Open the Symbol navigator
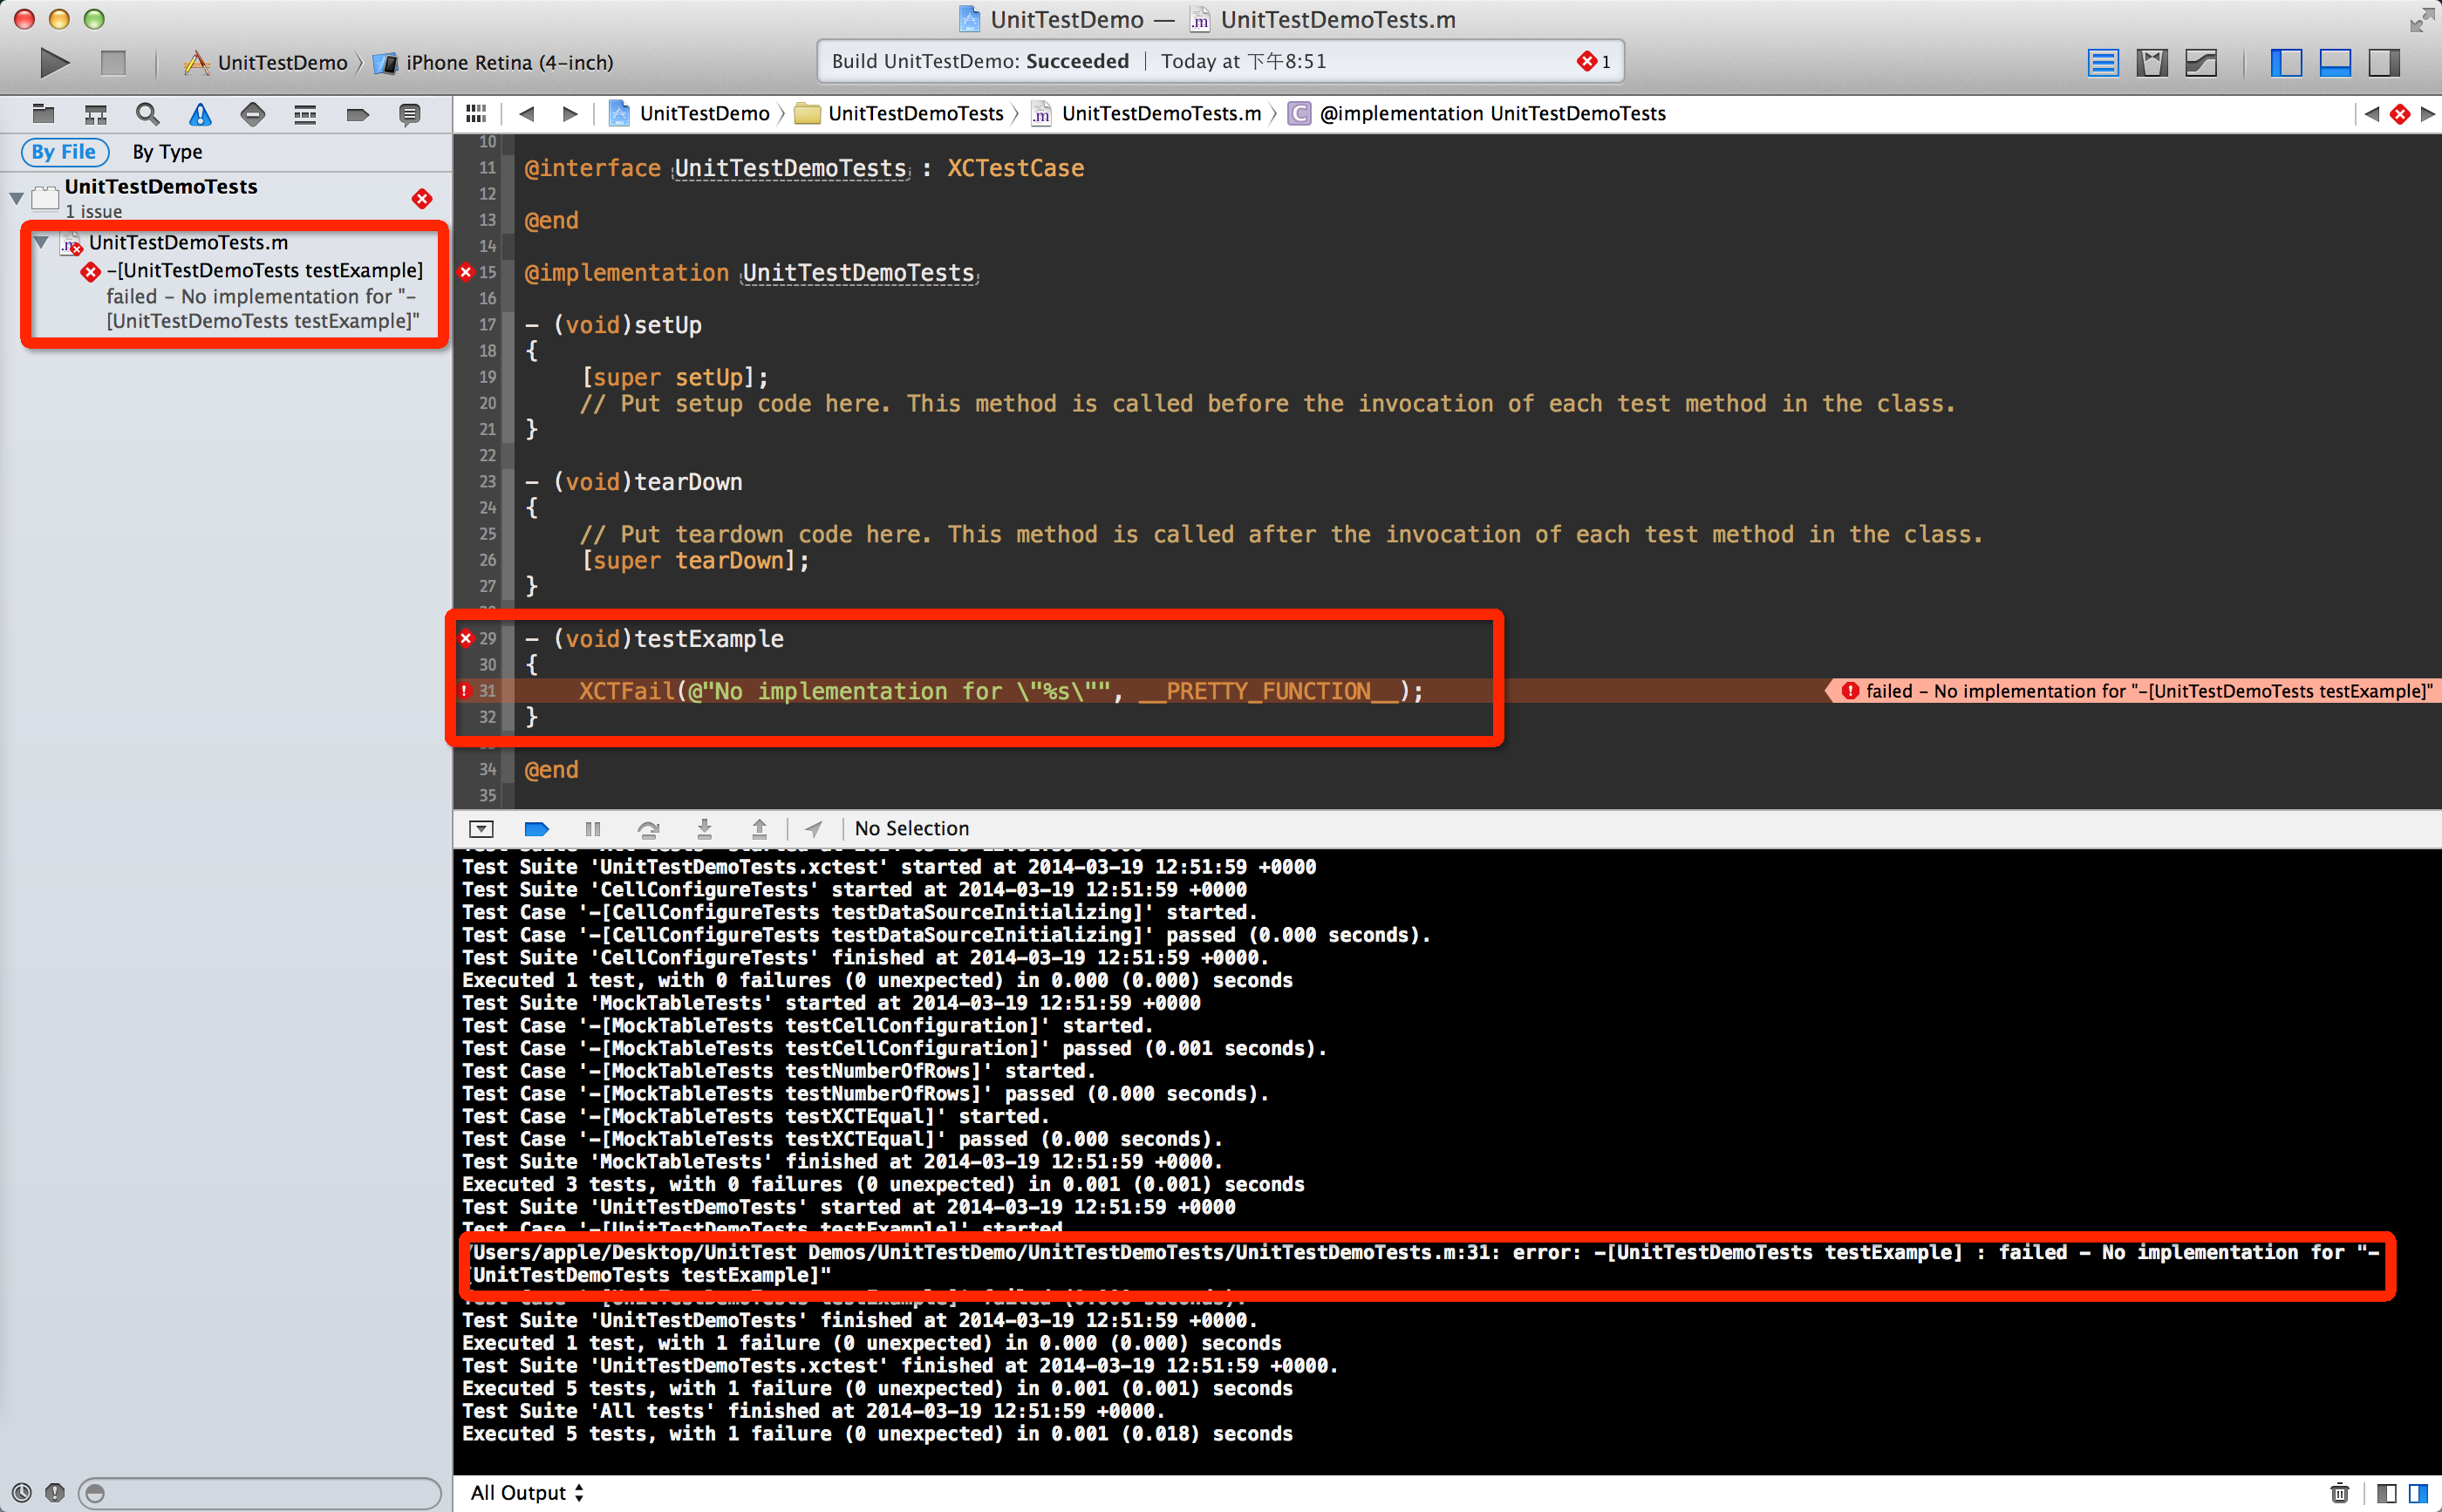Viewport: 2442px width, 1512px height. pyautogui.click(x=96, y=114)
